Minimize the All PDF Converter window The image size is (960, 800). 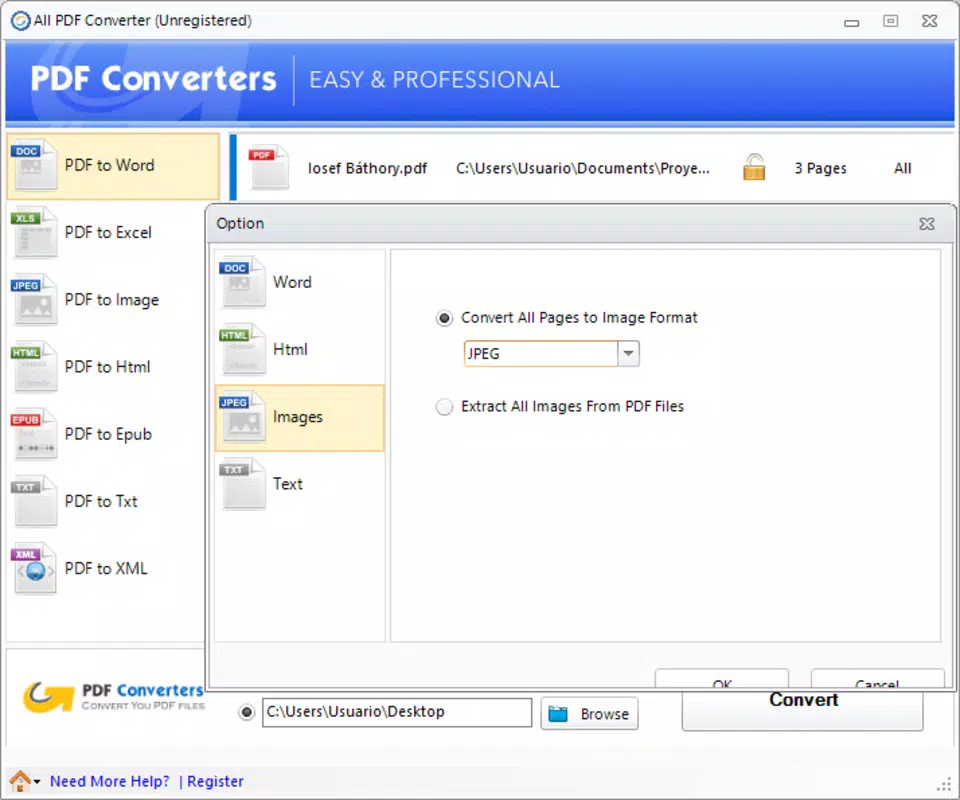[x=852, y=23]
